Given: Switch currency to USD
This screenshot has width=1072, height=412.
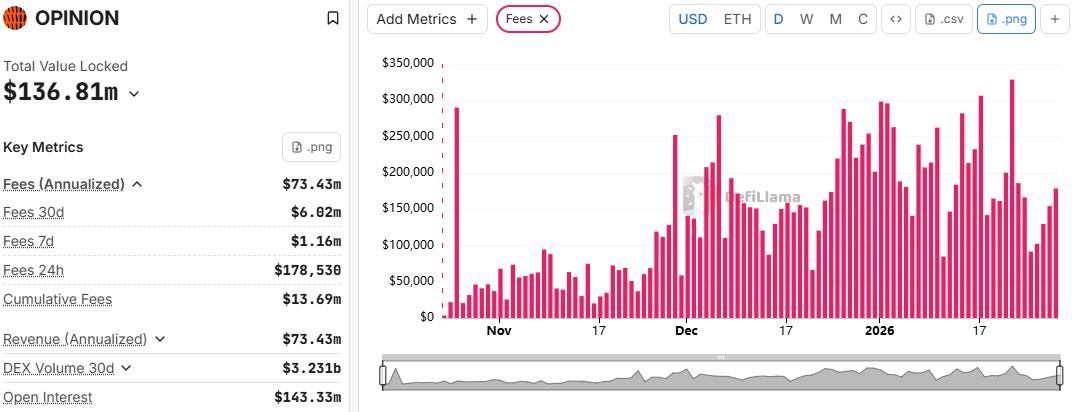Looking at the screenshot, I should (692, 19).
